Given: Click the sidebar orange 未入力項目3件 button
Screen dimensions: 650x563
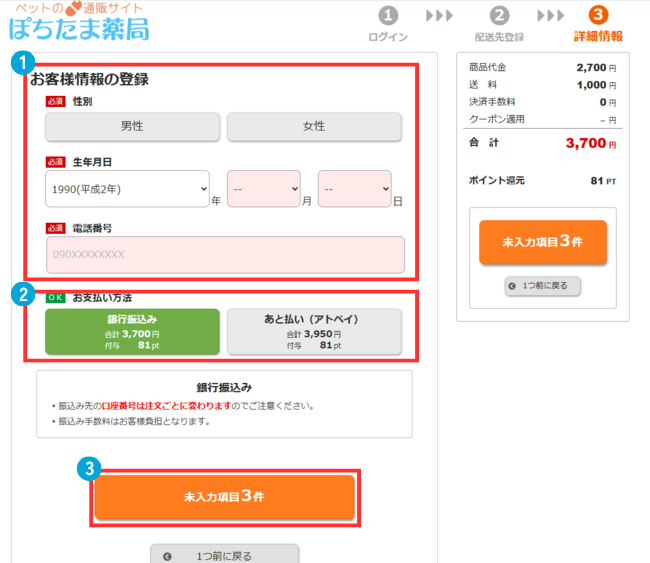Looking at the screenshot, I should [x=542, y=242].
